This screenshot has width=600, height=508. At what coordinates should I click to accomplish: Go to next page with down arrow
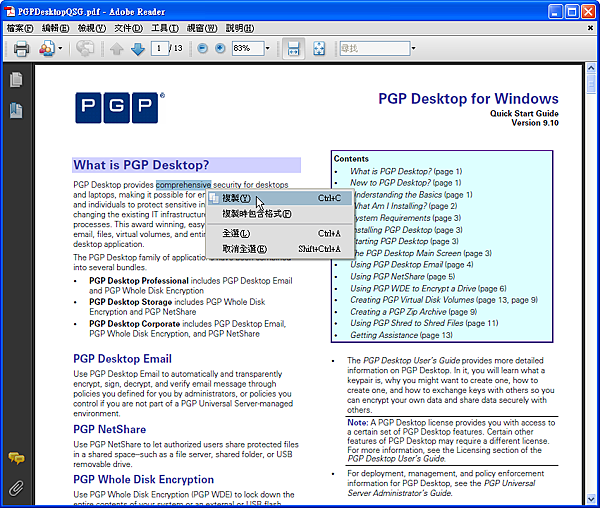(138, 49)
